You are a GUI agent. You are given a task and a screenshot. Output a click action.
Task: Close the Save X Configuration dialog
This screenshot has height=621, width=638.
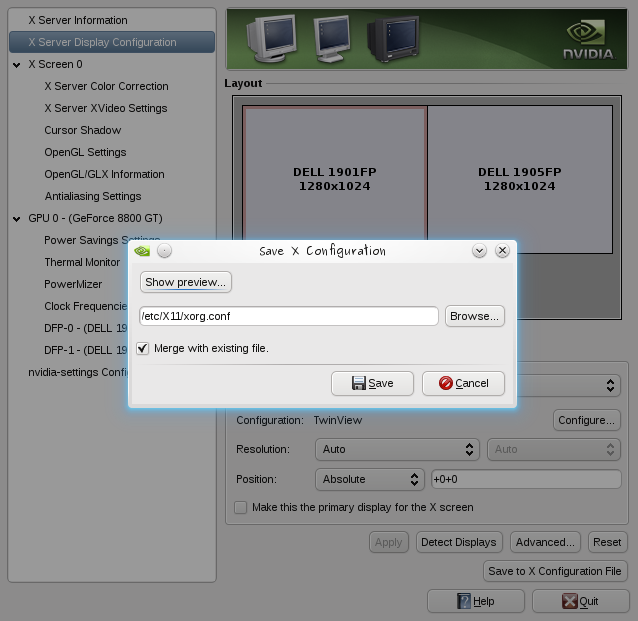[502, 251]
